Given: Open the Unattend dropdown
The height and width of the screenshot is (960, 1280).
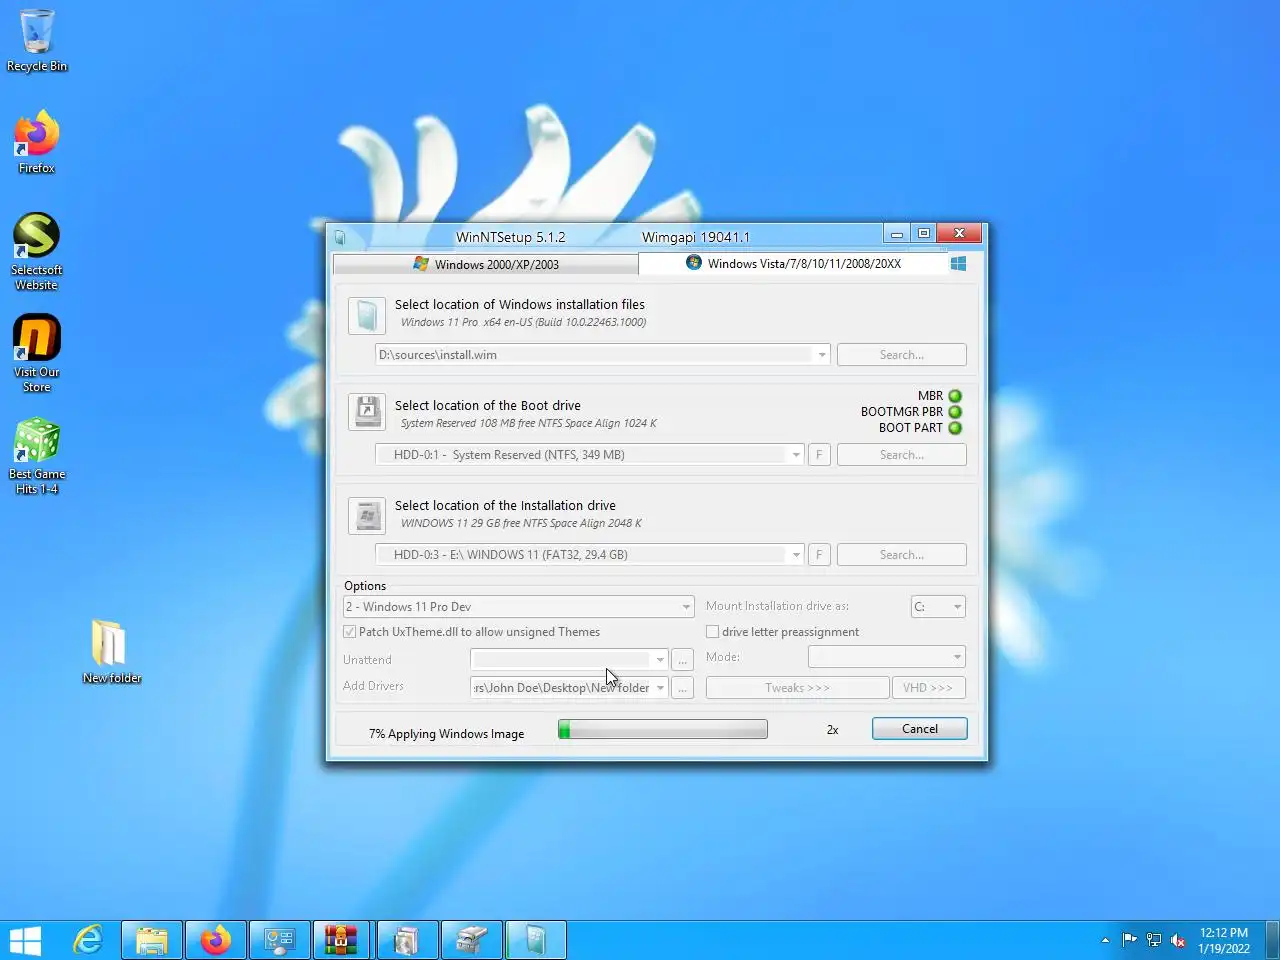Looking at the screenshot, I should 660,659.
